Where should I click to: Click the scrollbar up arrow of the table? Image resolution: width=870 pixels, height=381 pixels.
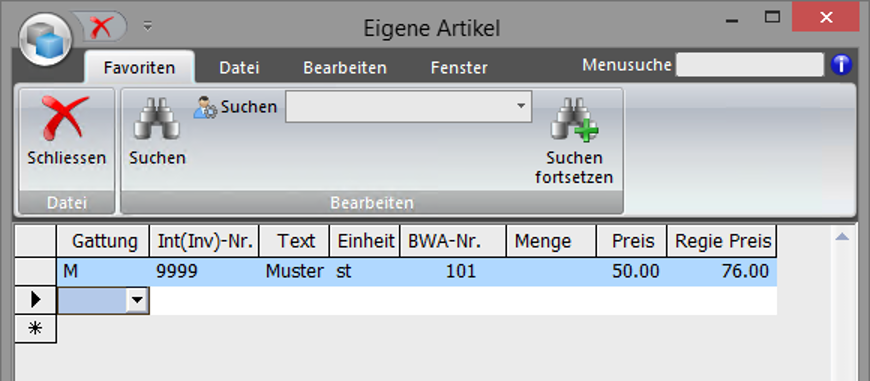[x=842, y=237]
